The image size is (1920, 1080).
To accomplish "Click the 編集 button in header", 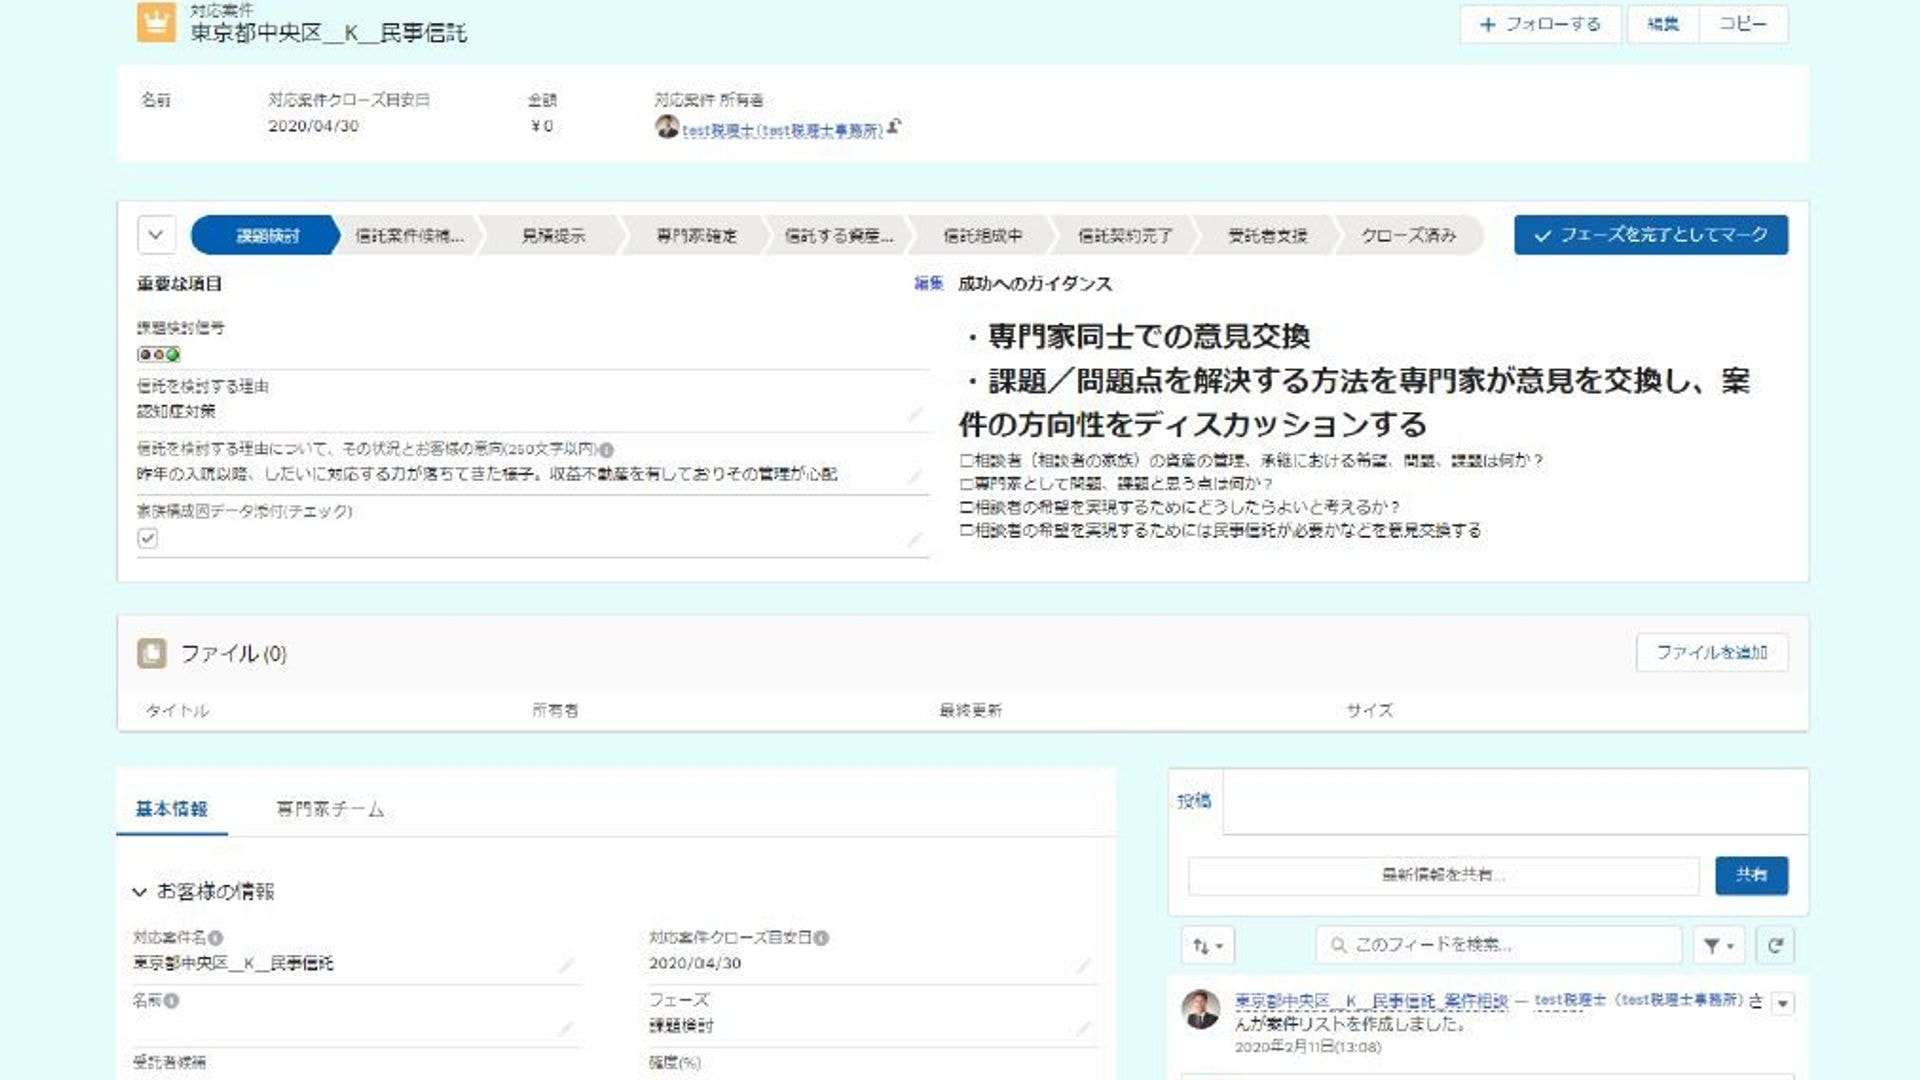I will (1663, 24).
